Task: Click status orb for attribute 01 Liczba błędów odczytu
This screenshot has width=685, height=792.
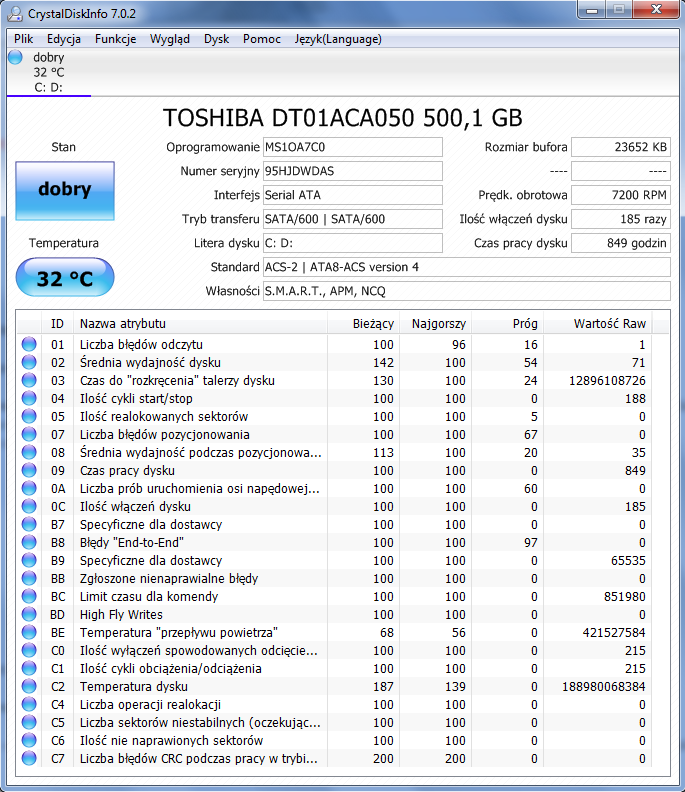Action: point(29,344)
